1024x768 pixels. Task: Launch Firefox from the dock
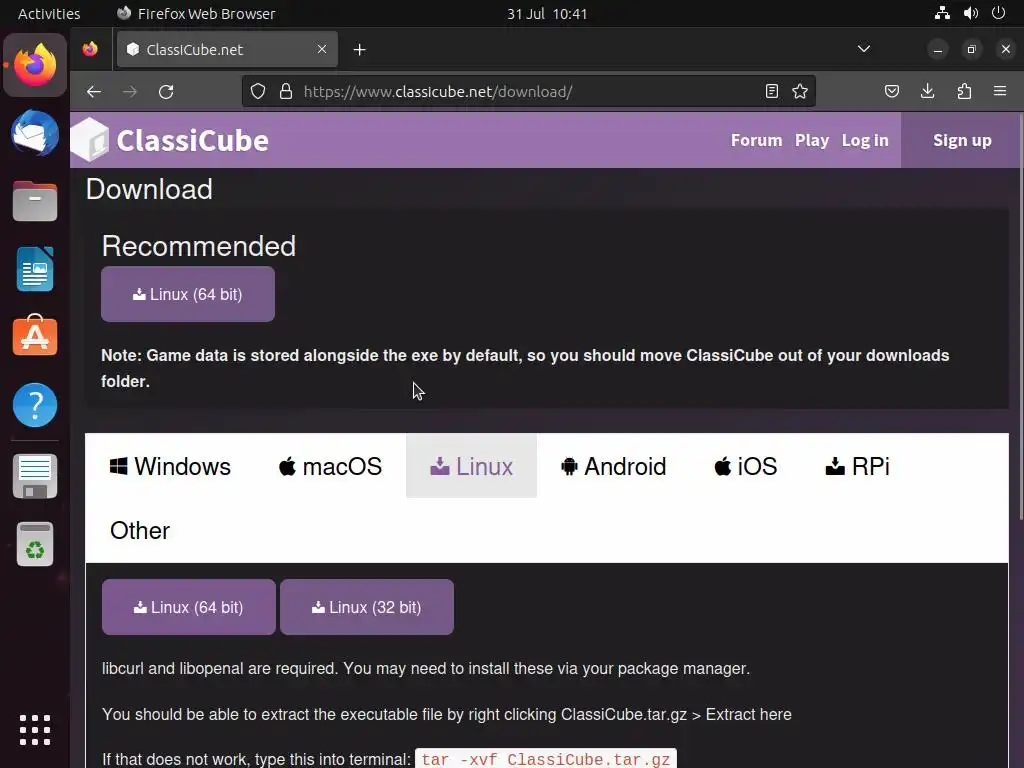35,65
